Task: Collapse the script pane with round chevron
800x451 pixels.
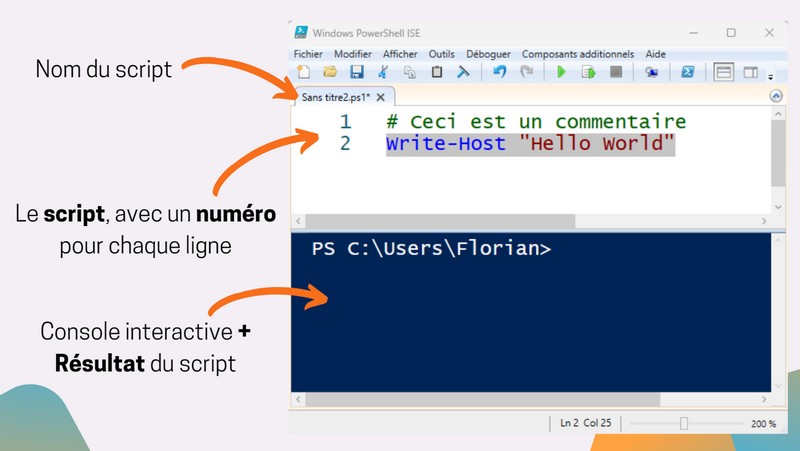Action: click(776, 96)
